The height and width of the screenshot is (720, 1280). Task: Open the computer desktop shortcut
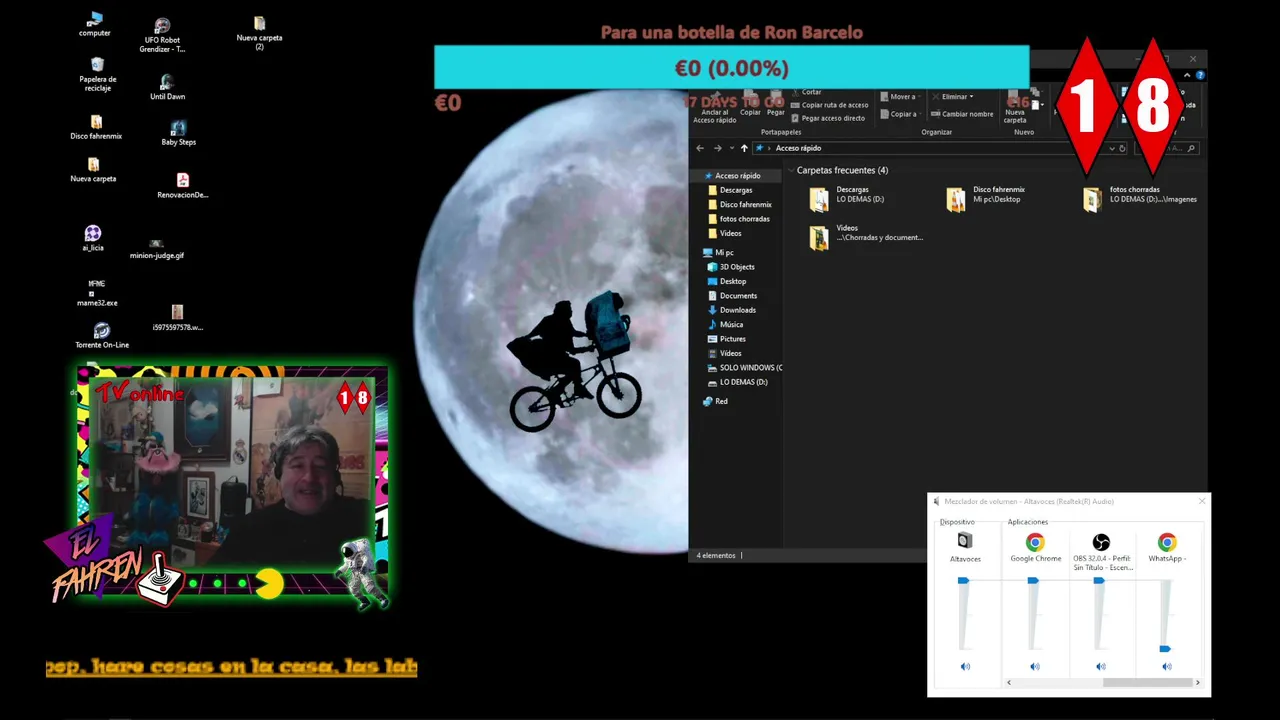pyautogui.click(x=95, y=24)
